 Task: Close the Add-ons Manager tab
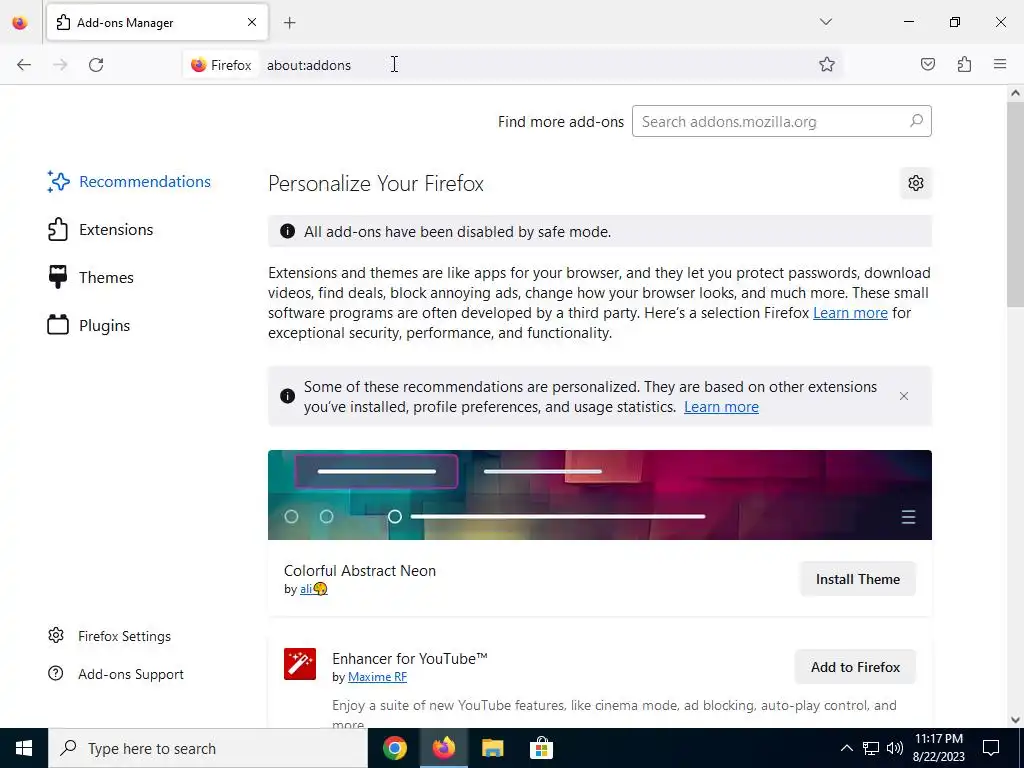[252, 22]
